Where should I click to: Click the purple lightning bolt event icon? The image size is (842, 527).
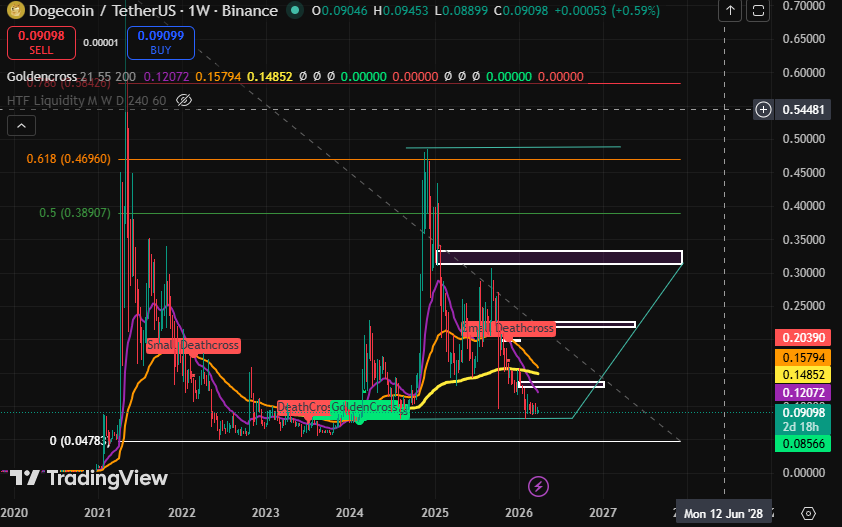538,487
